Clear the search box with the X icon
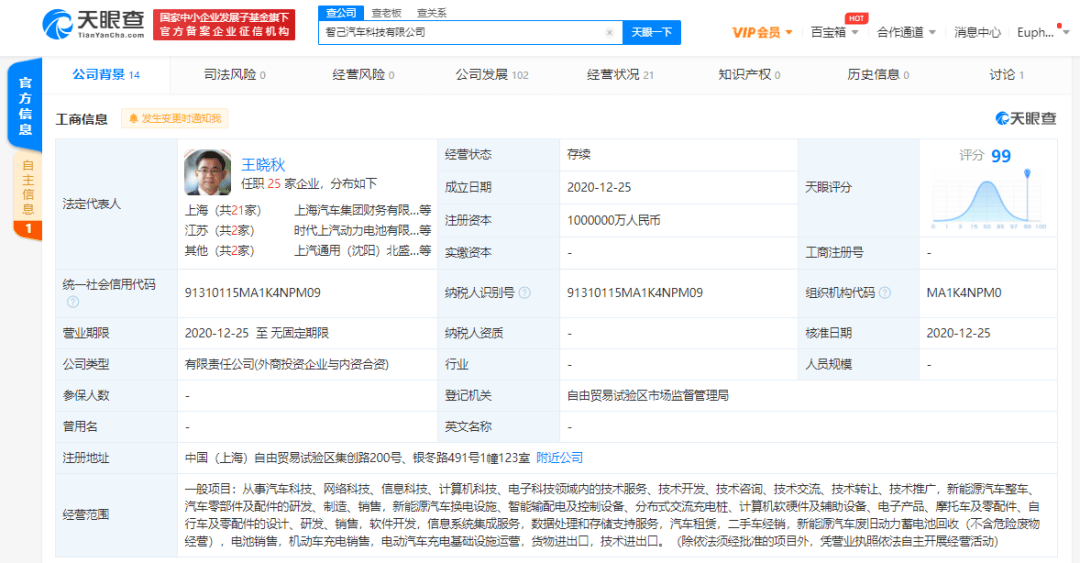Viewport: 1080px width, 563px height. [x=609, y=33]
